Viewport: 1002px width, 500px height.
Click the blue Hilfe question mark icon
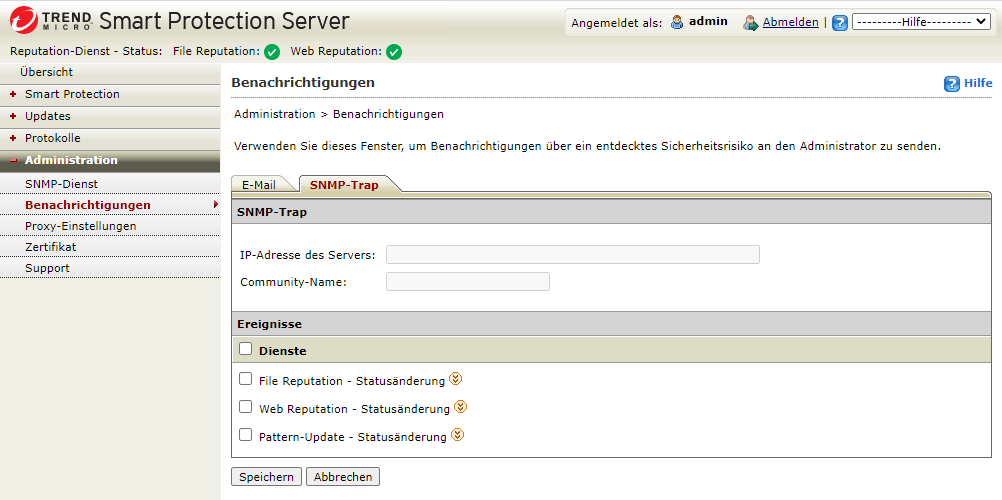(x=952, y=84)
